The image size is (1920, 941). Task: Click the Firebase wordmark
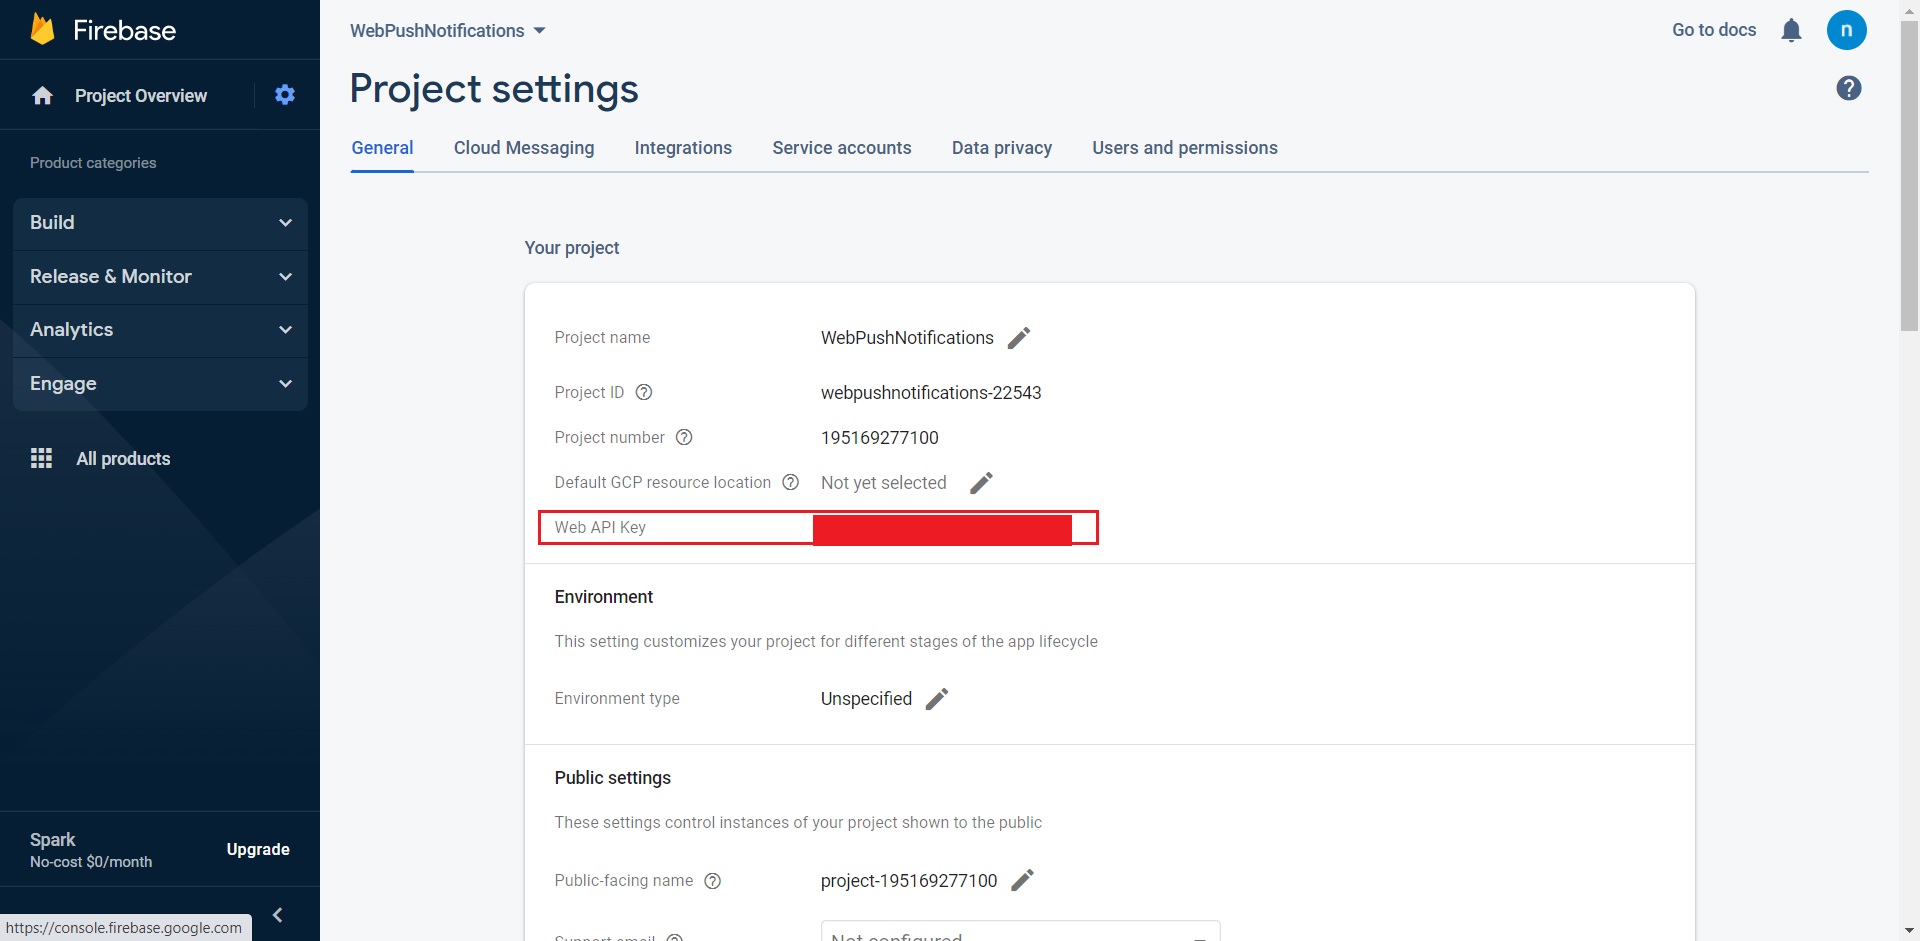(x=124, y=30)
